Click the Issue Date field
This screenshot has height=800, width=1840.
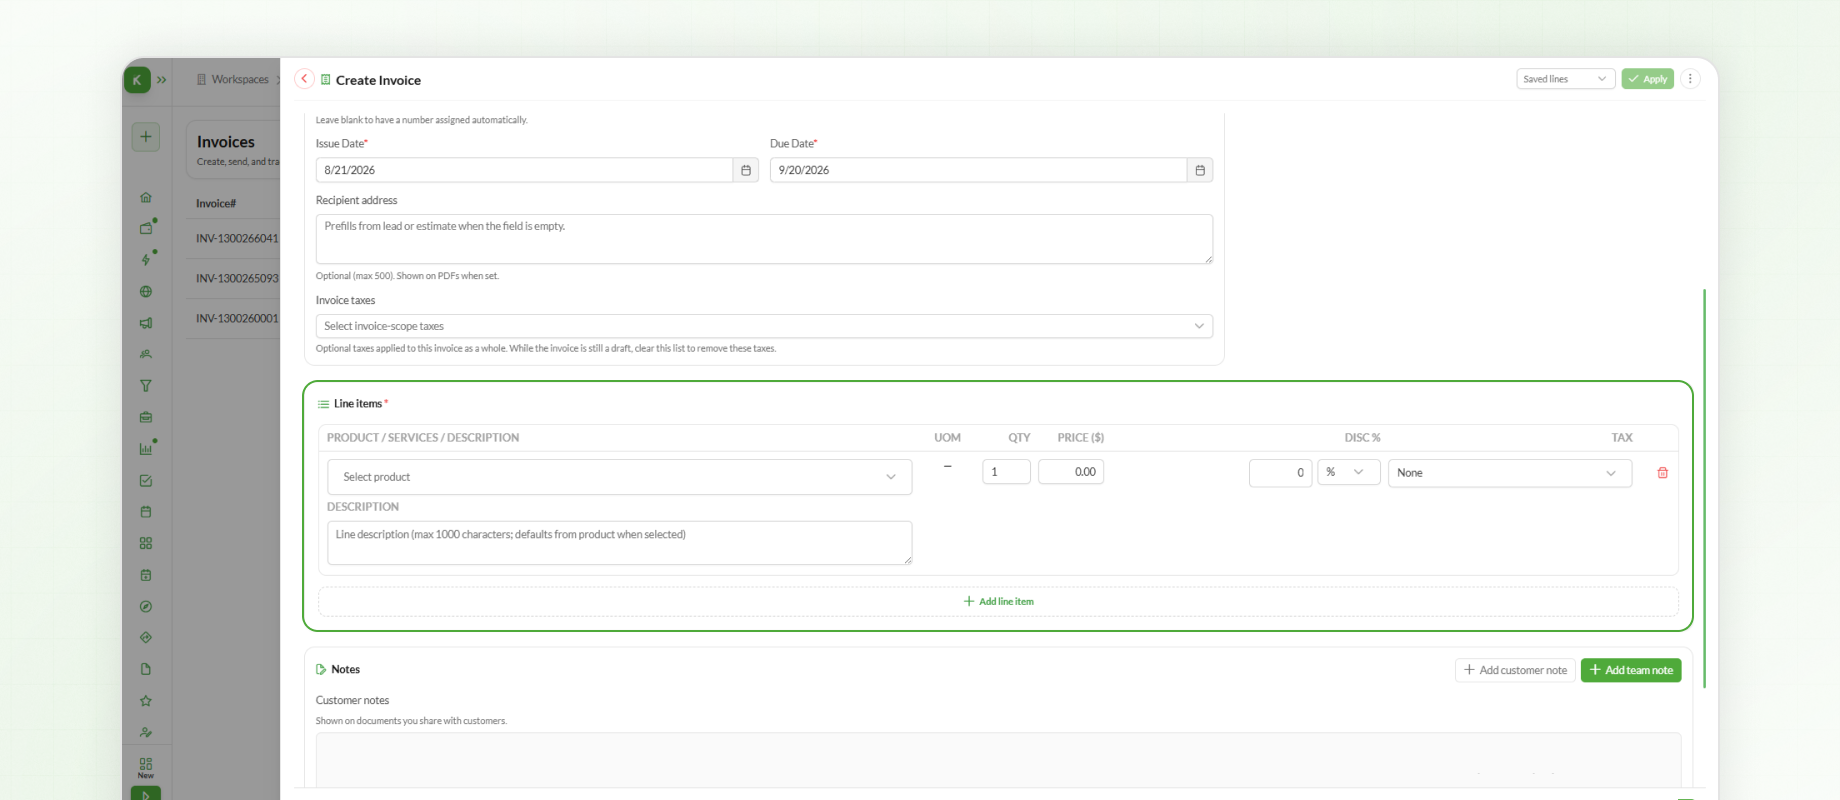point(524,170)
